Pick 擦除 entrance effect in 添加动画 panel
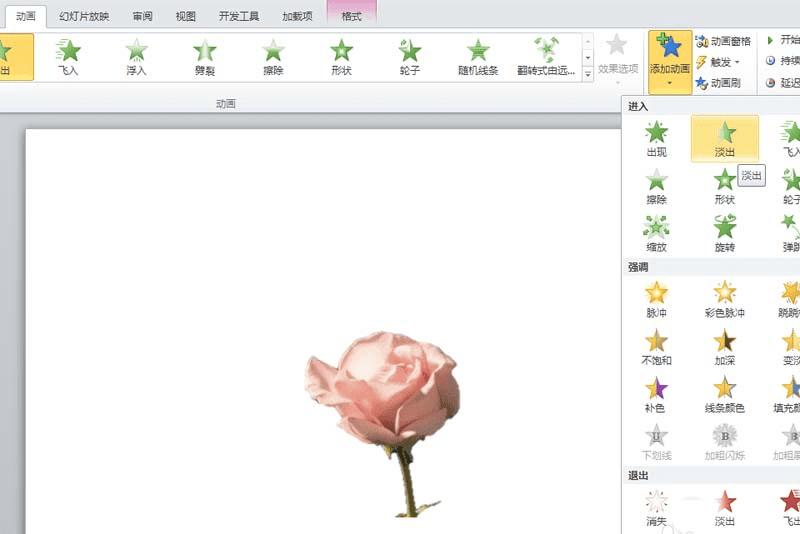Screen dimensions: 800x534 pyautogui.click(x=656, y=187)
